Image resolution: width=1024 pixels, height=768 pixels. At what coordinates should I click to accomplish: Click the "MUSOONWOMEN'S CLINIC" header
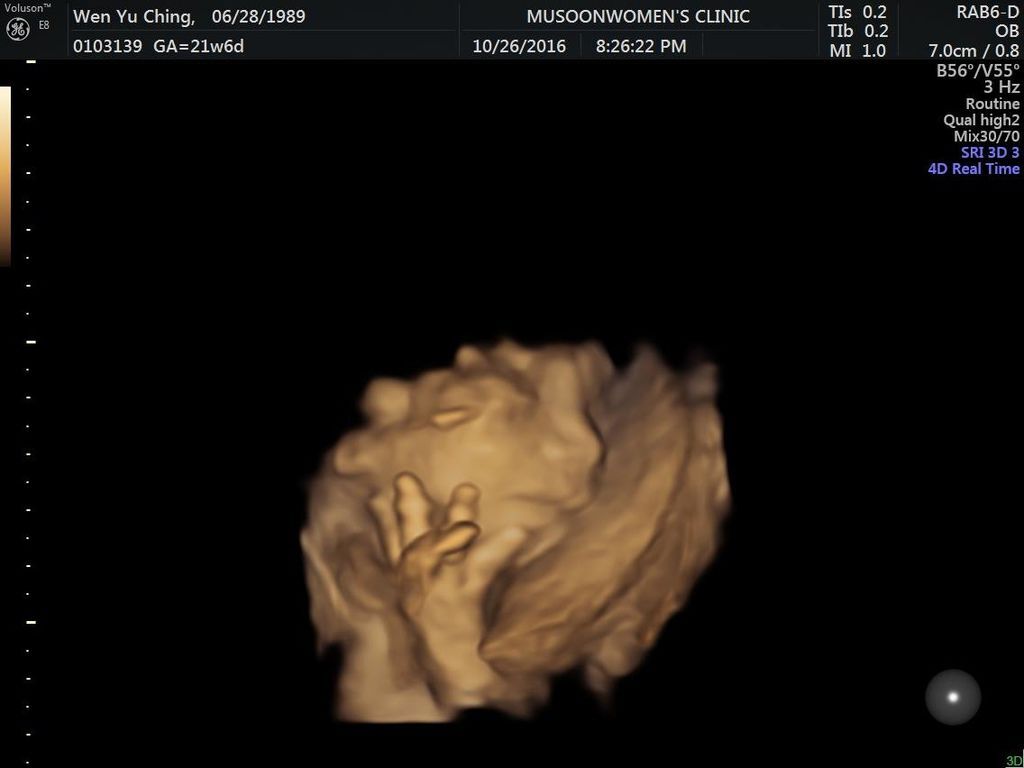(638, 17)
